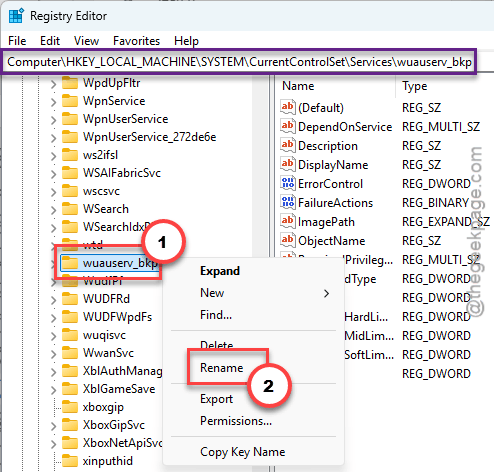The height and width of the screenshot is (472, 494).
Task: Expand the XboxGipSvc key chevron
Action: click(x=53, y=426)
